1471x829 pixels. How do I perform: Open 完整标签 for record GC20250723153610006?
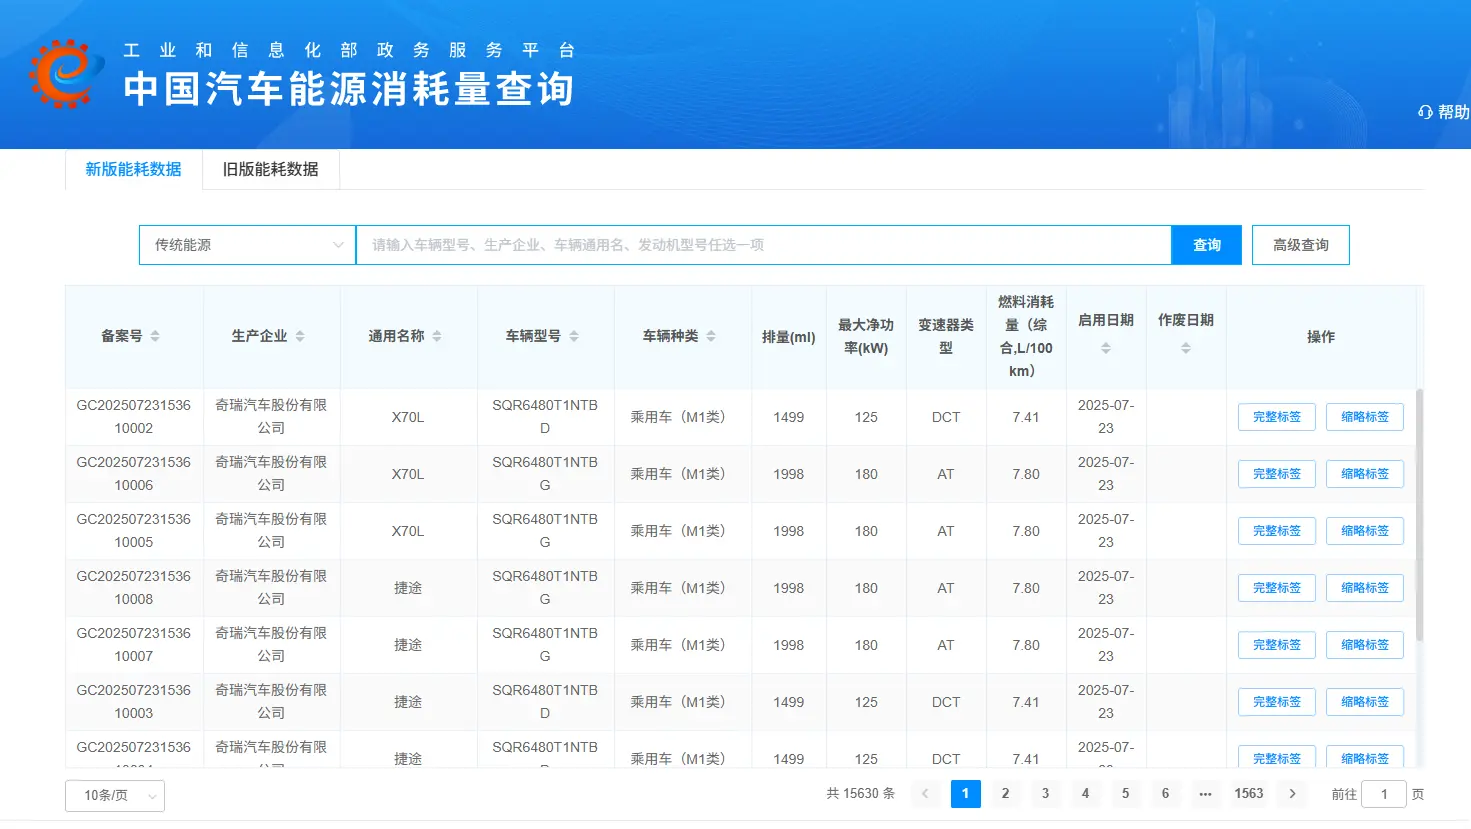tap(1277, 474)
